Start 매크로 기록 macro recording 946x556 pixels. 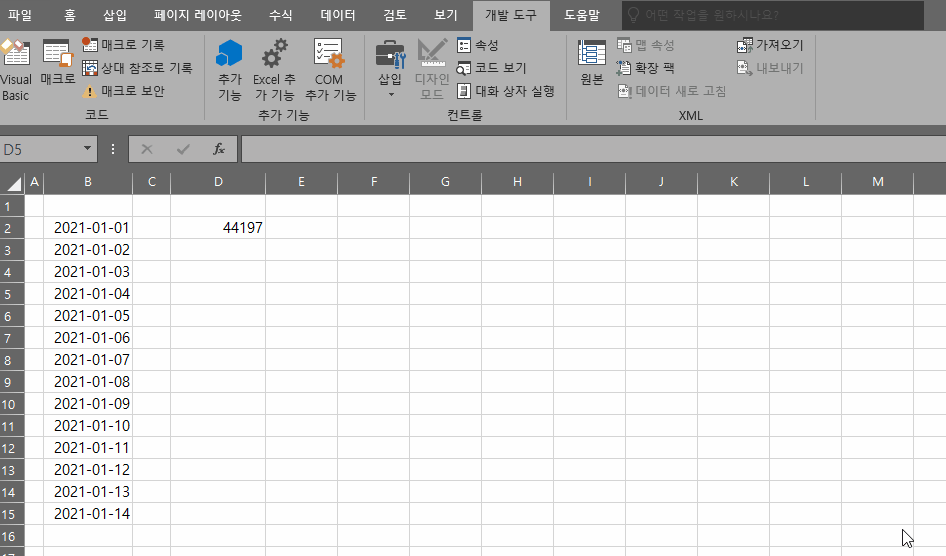[123, 45]
